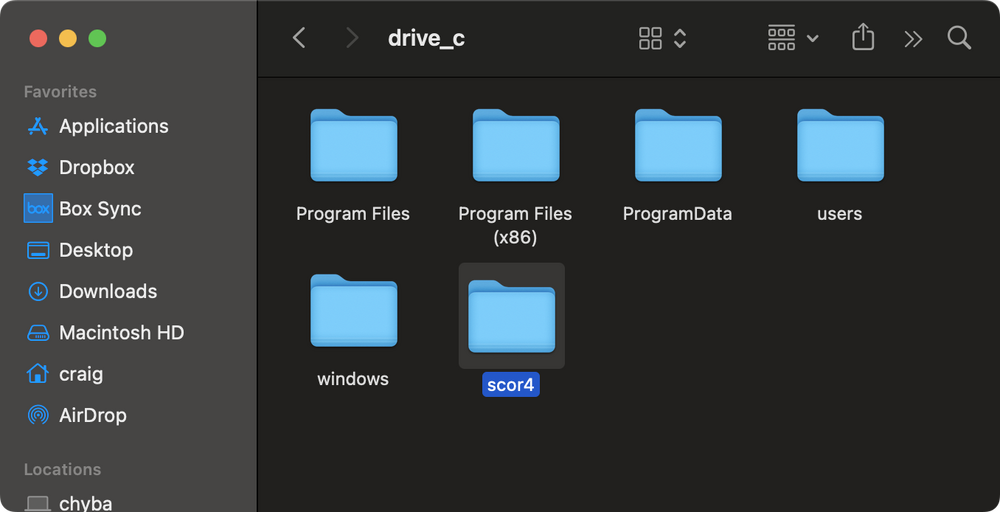
Task: Select Macintosh HD in the sidebar
Action: click(x=121, y=332)
